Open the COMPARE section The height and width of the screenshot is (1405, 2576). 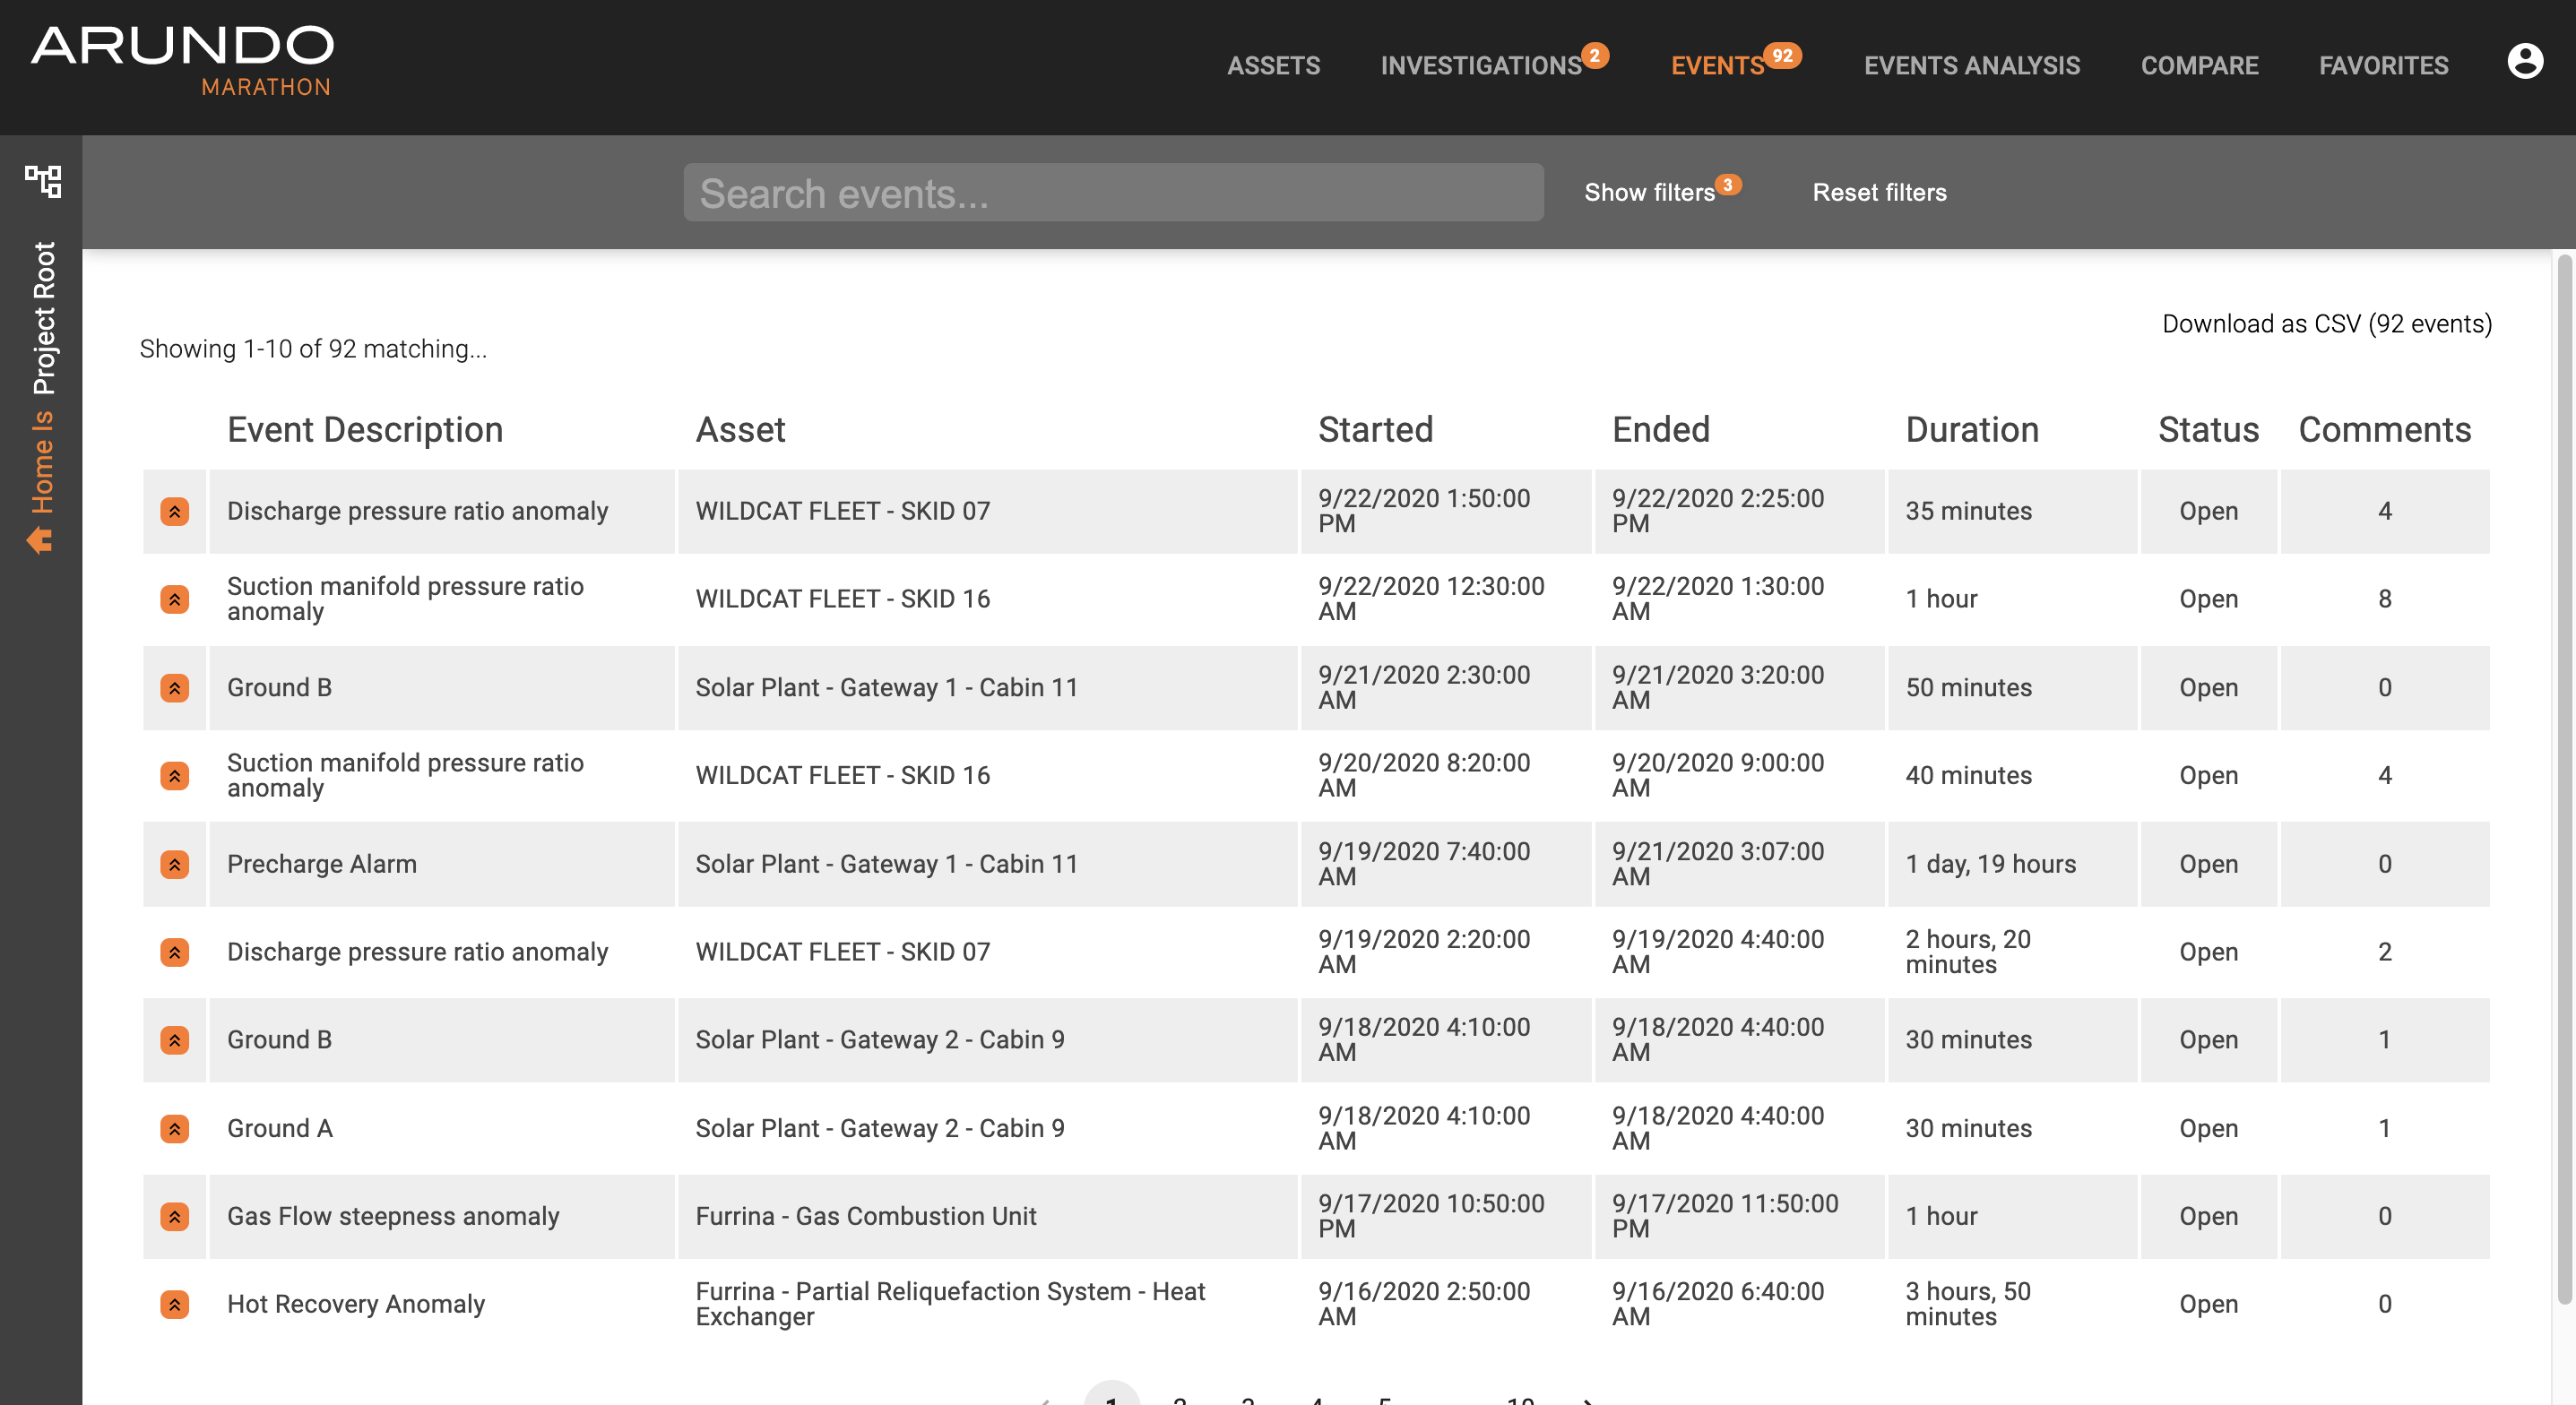[2199, 66]
